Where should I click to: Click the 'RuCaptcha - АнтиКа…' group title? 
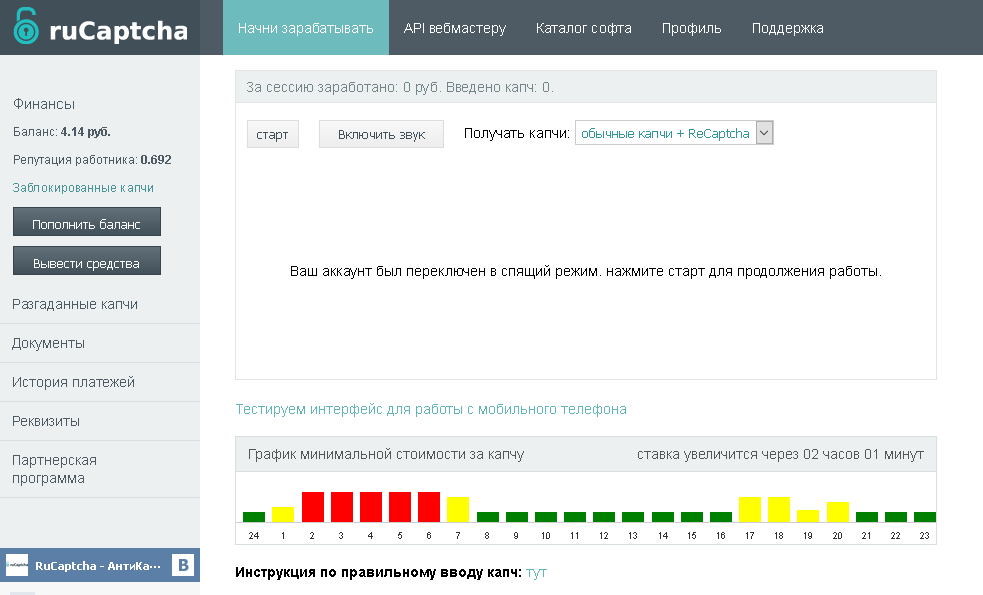98,566
